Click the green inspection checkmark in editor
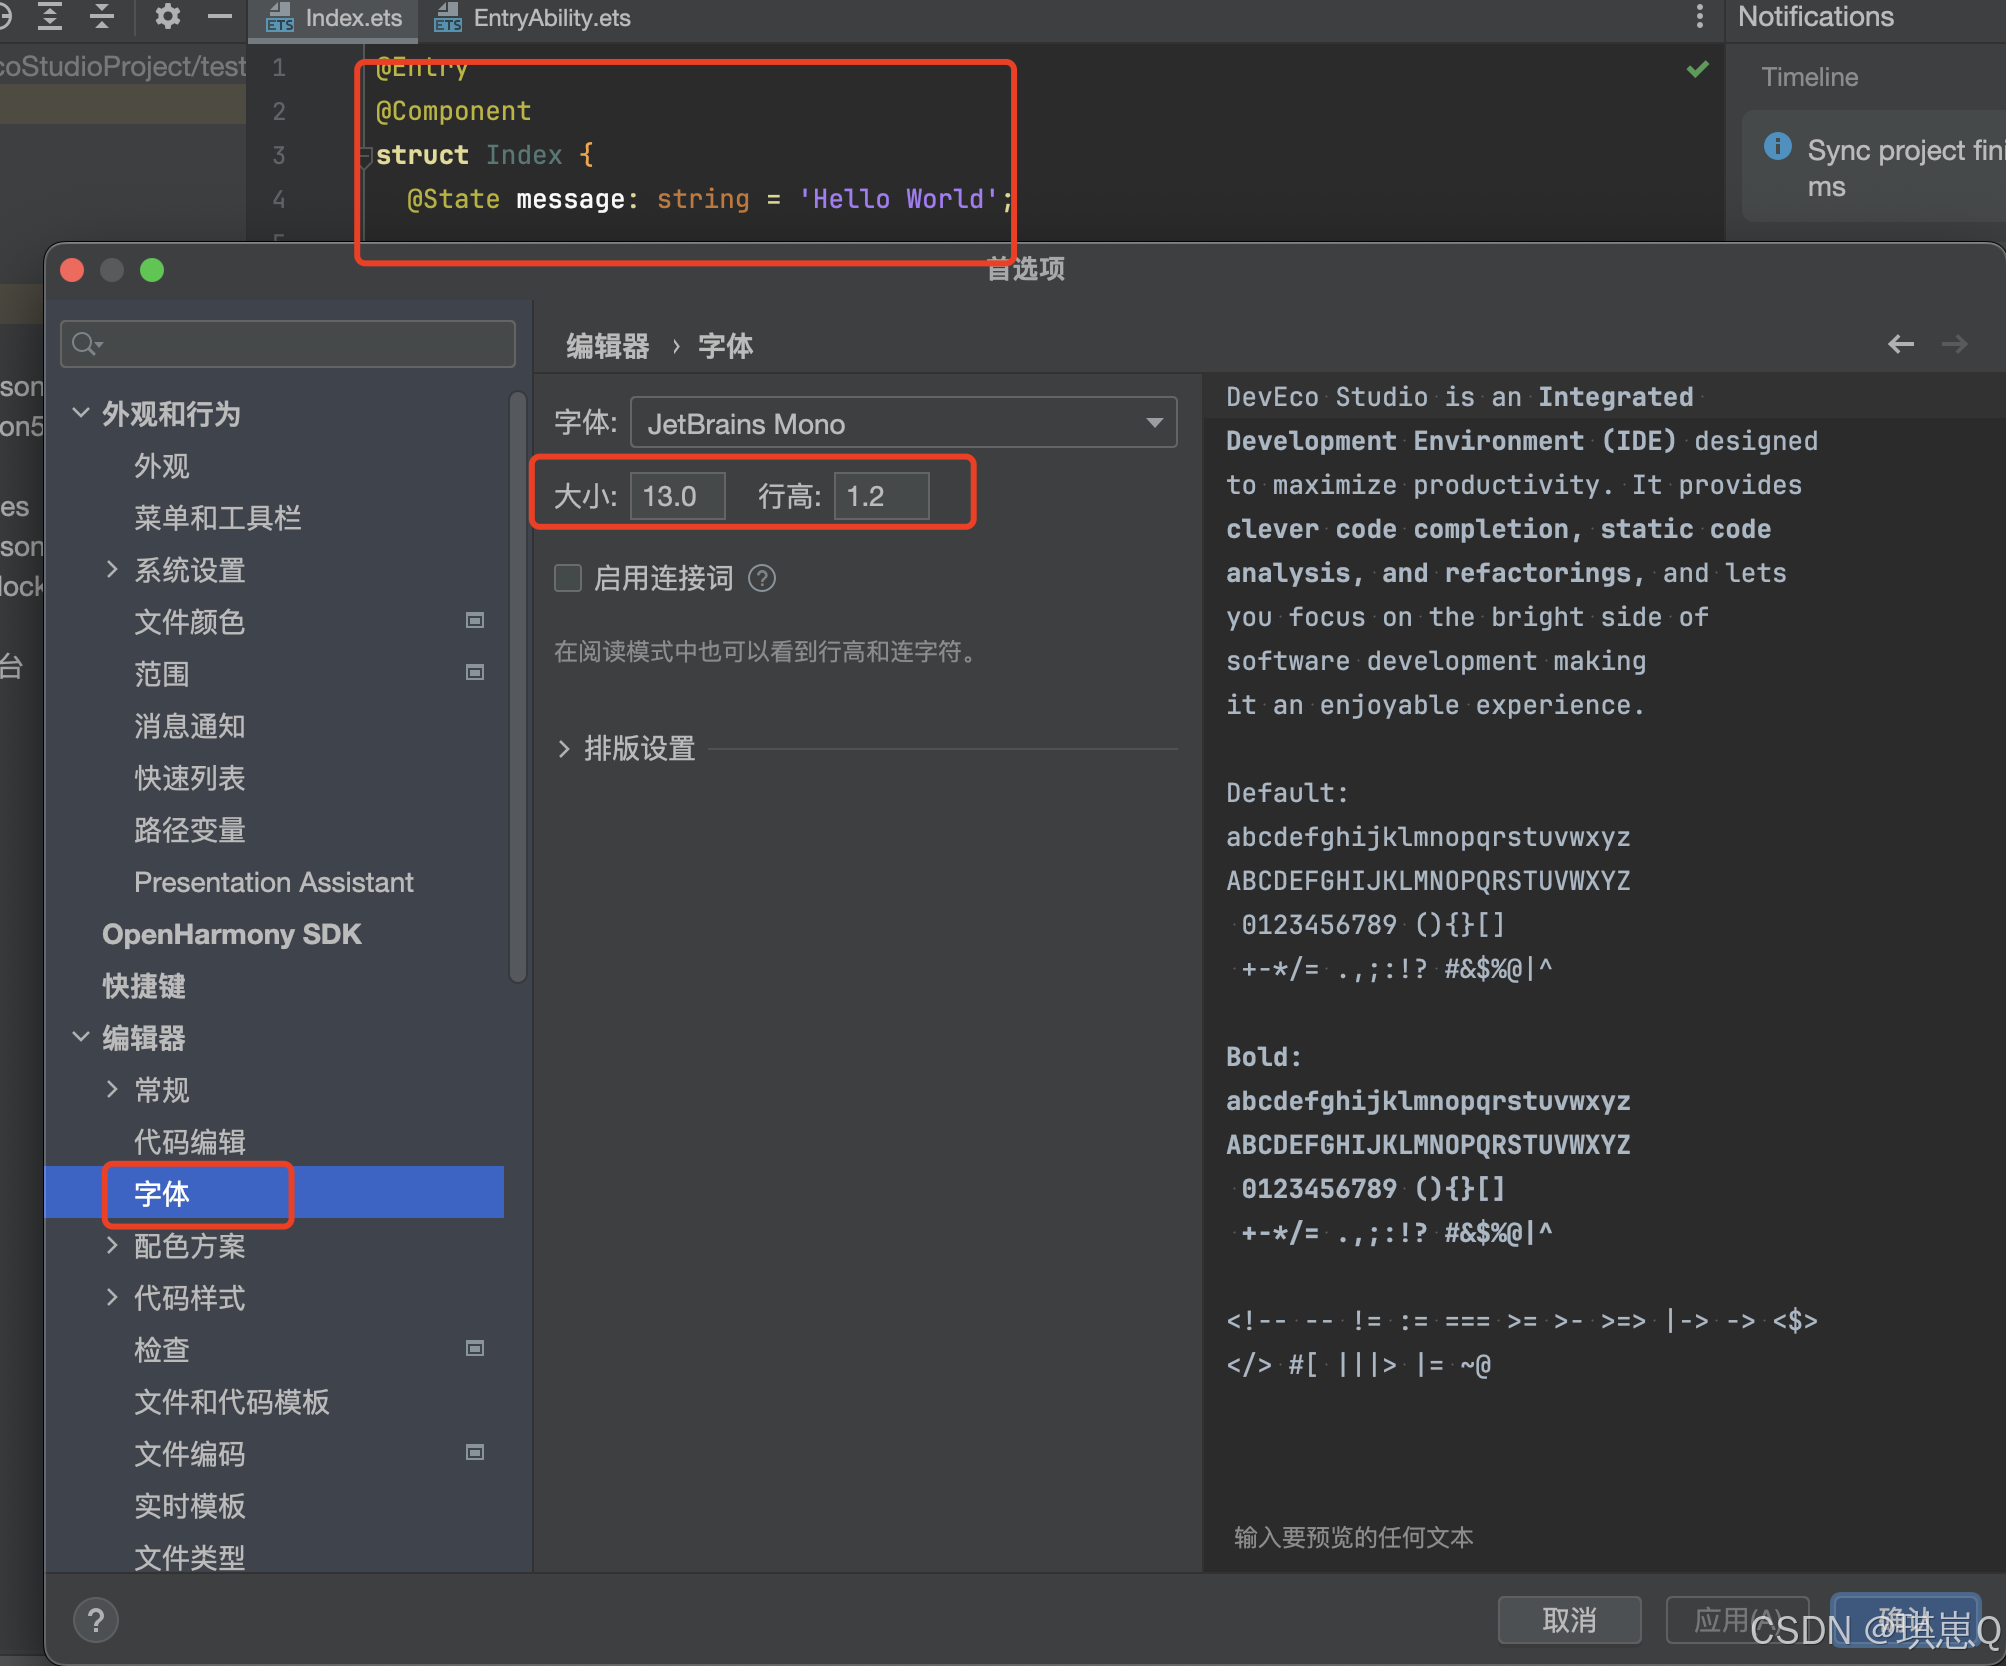 point(1697,69)
